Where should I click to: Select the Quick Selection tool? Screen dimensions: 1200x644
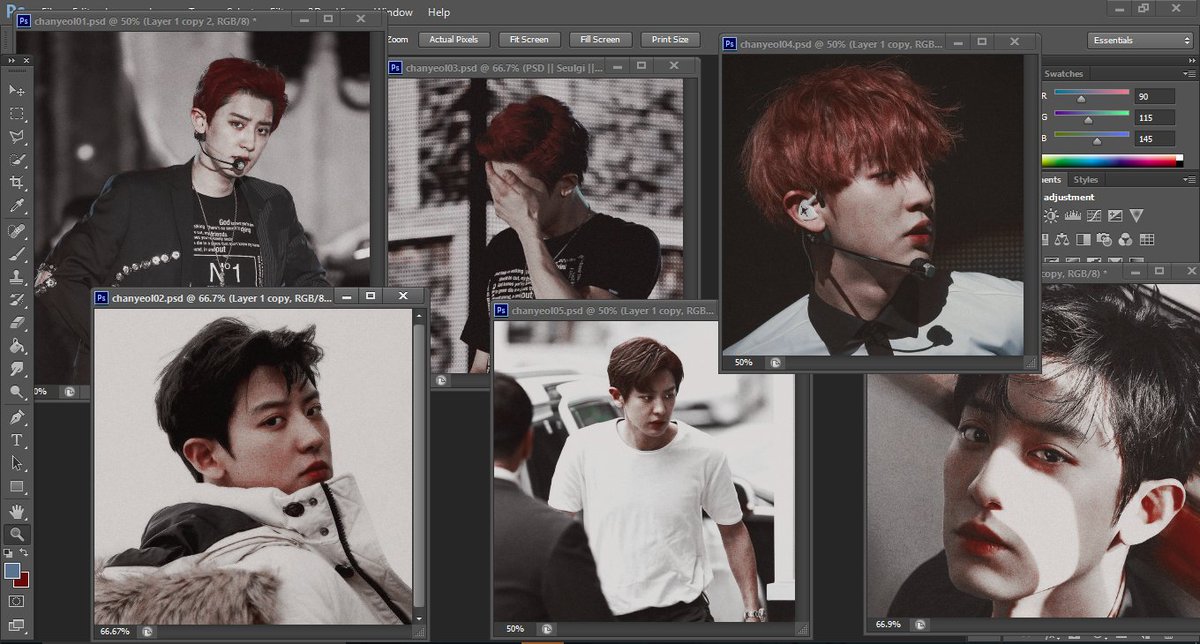coord(17,160)
